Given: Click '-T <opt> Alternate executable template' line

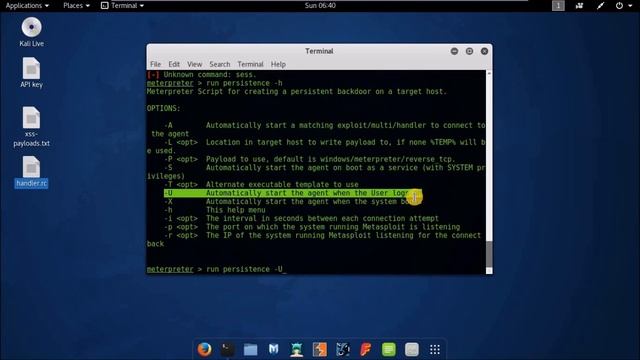Looking at the screenshot, I should point(261,184).
